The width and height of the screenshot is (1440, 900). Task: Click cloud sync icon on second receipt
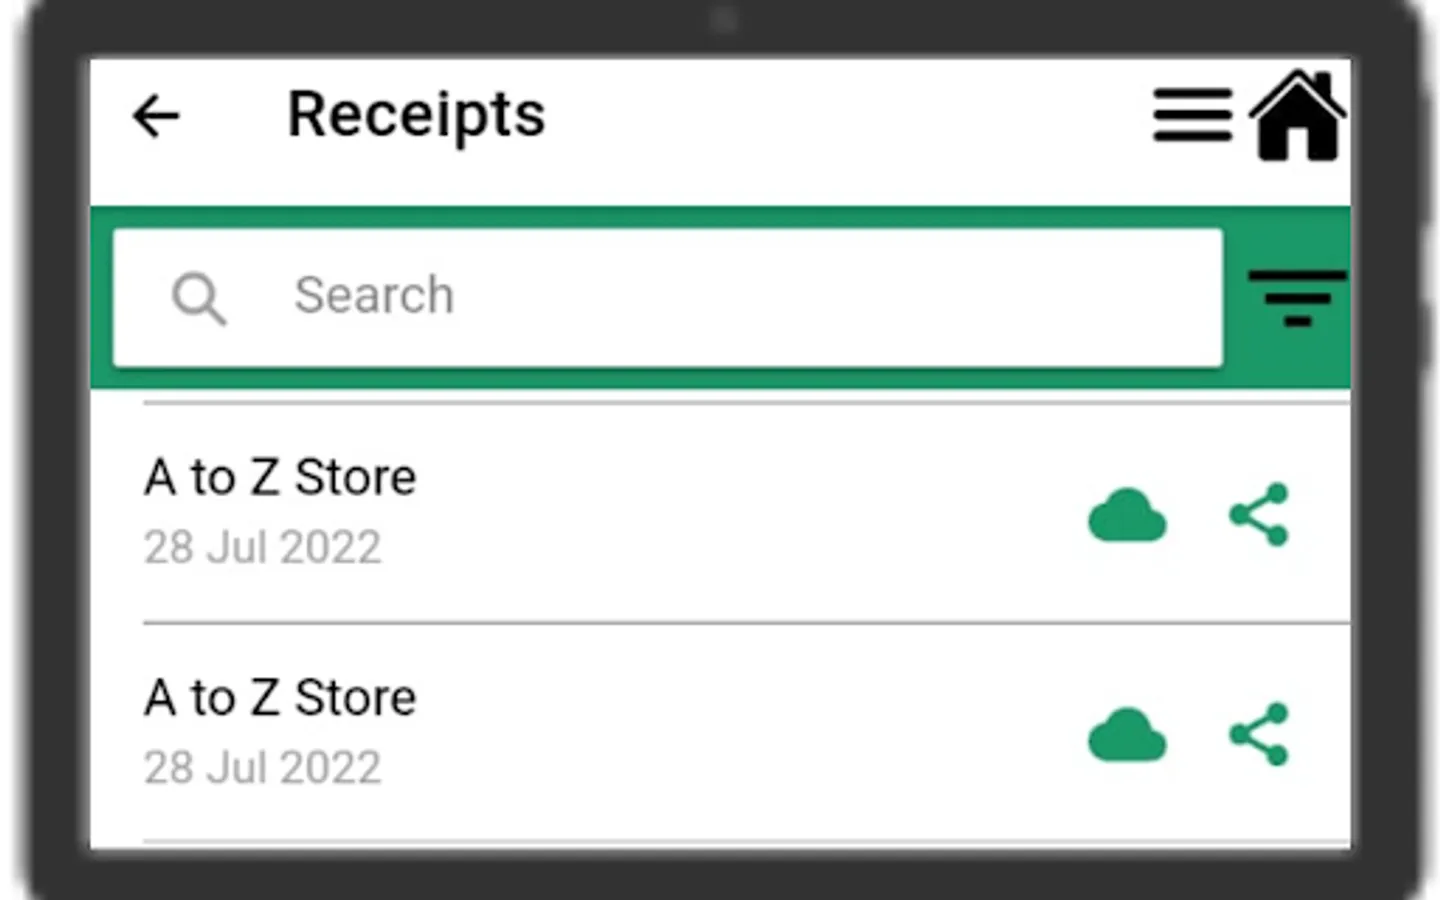click(1127, 736)
